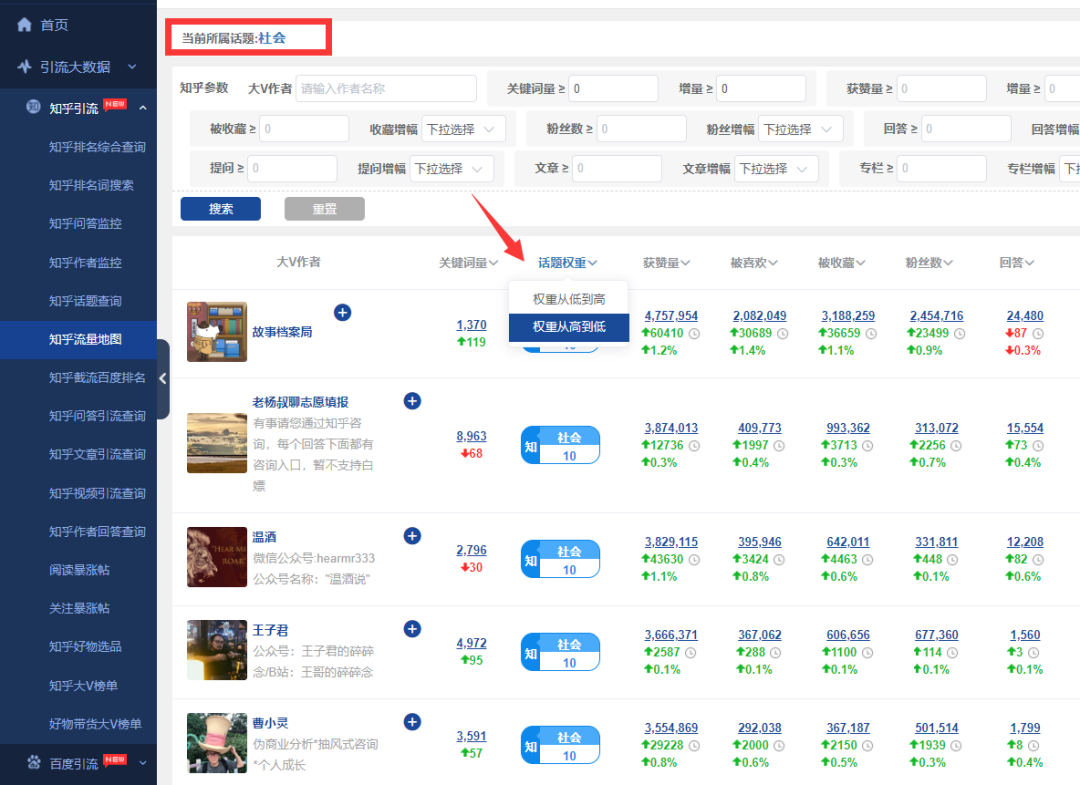Image resolution: width=1080 pixels, height=785 pixels.
Task: Choose 权重从高到低 option
Action: coord(569,327)
